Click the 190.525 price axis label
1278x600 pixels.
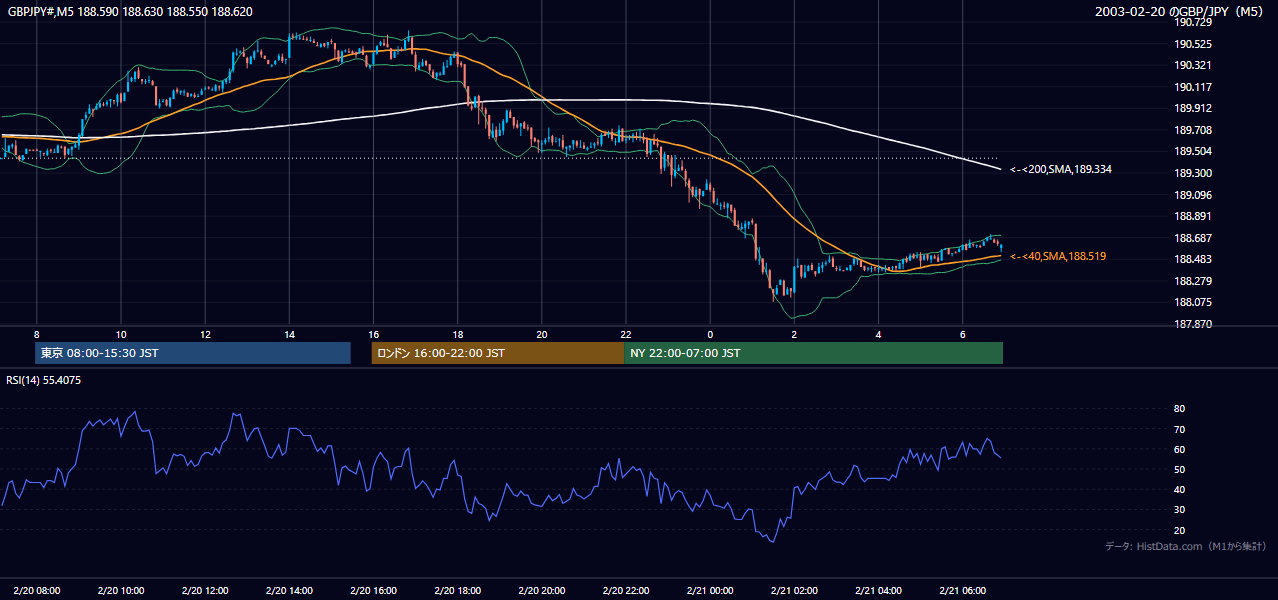[1191, 45]
